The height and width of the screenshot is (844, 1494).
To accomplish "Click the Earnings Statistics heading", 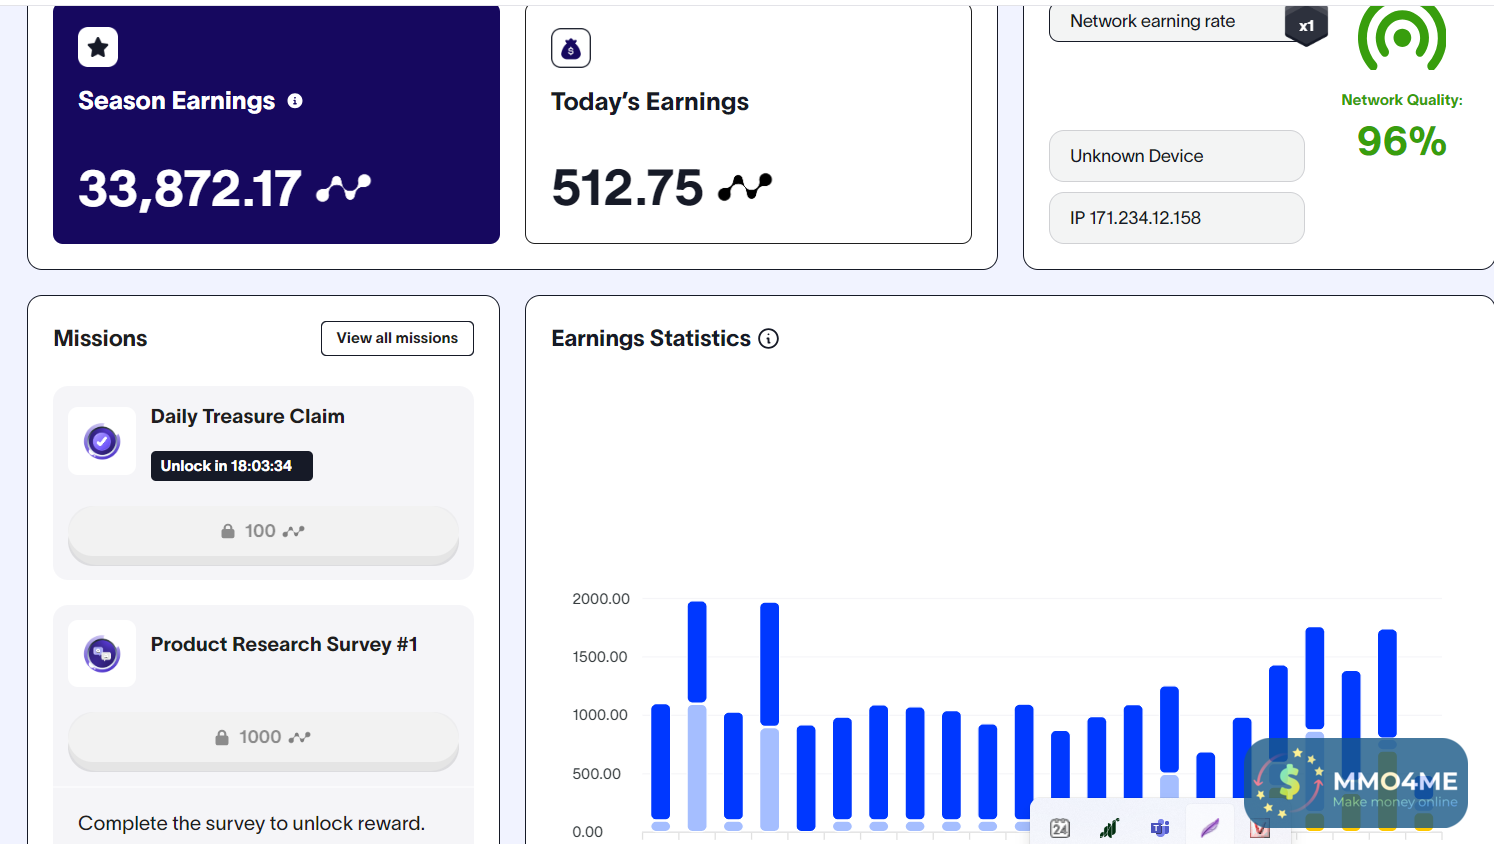I will (x=651, y=339).
